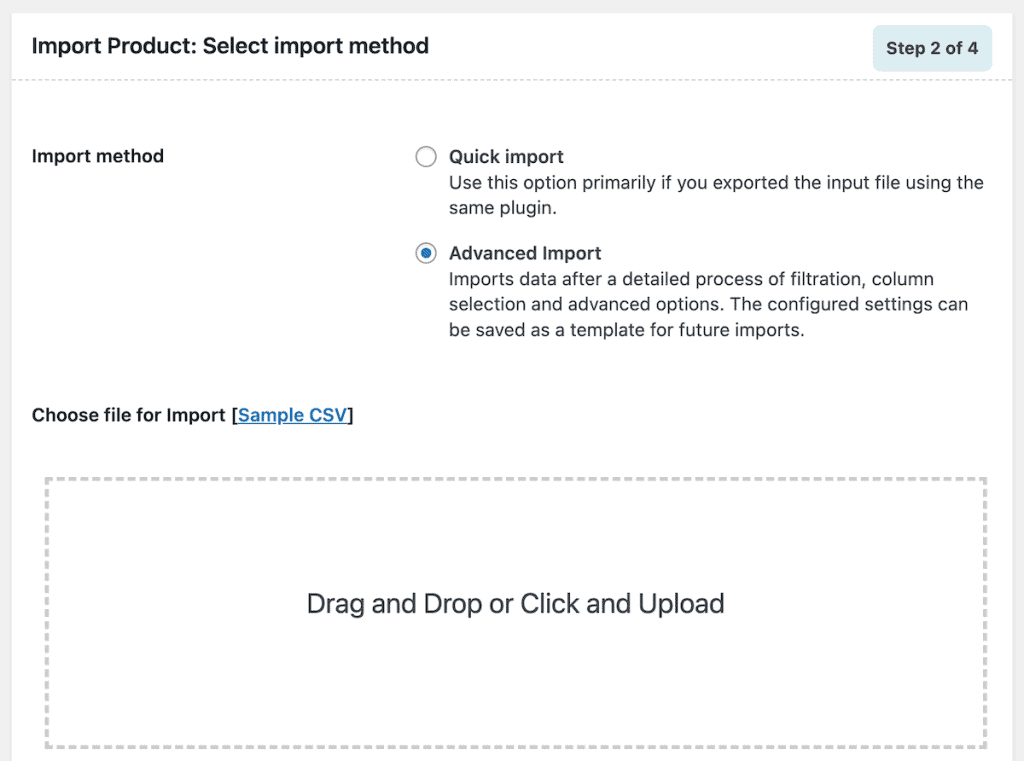Click the "Step 2 of 4" badge
This screenshot has height=761, width=1024.
click(932, 48)
